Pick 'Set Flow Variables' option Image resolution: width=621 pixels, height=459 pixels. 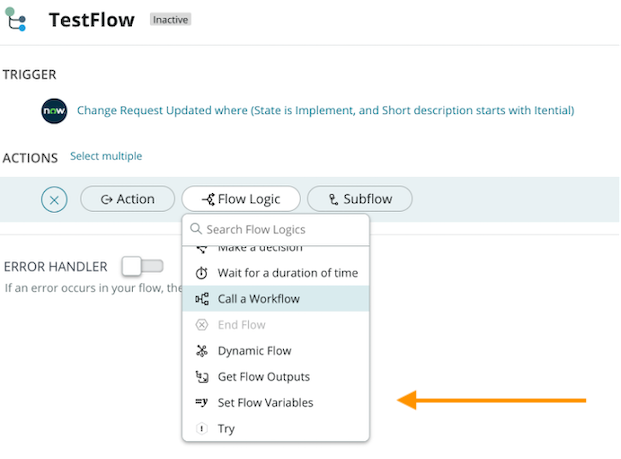[265, 403]
